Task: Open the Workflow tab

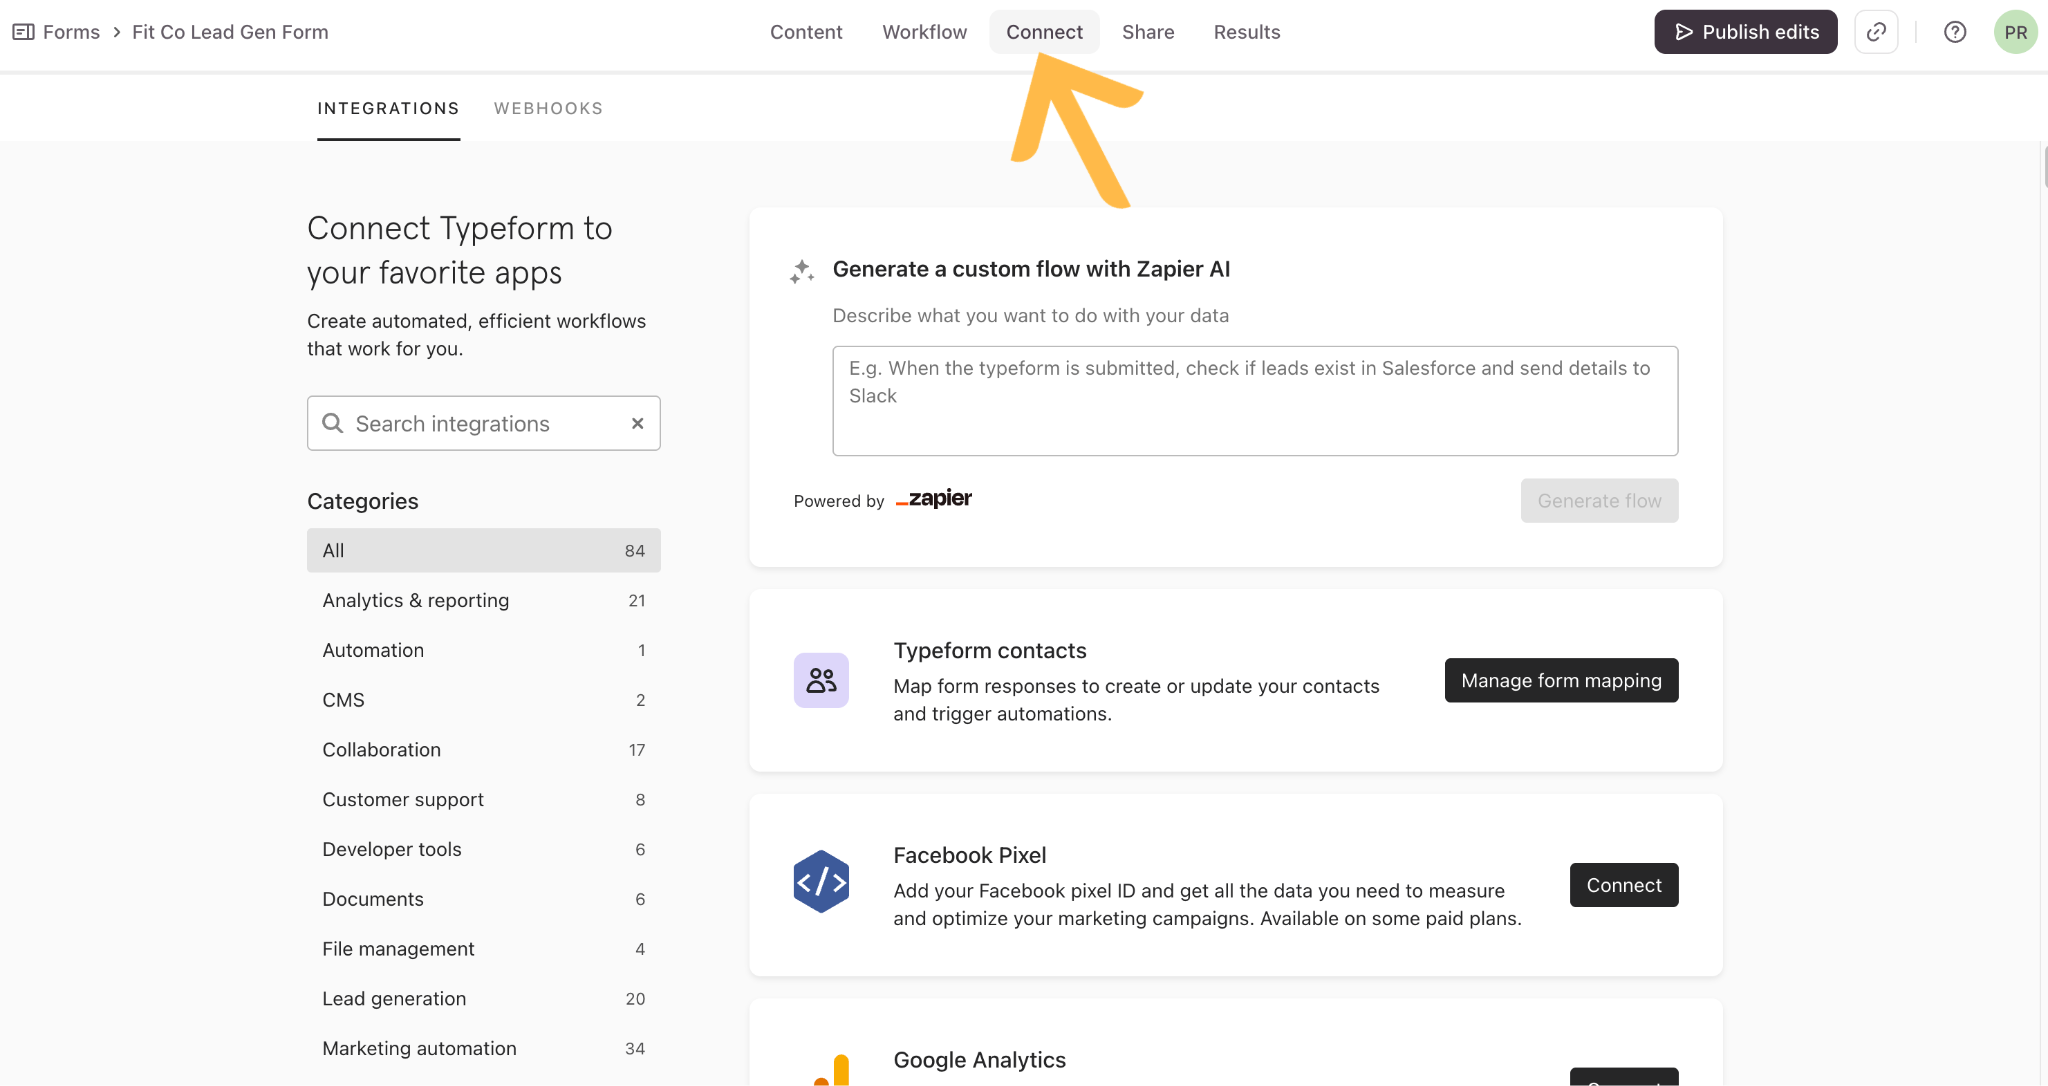Action: [x=924, y=32]
